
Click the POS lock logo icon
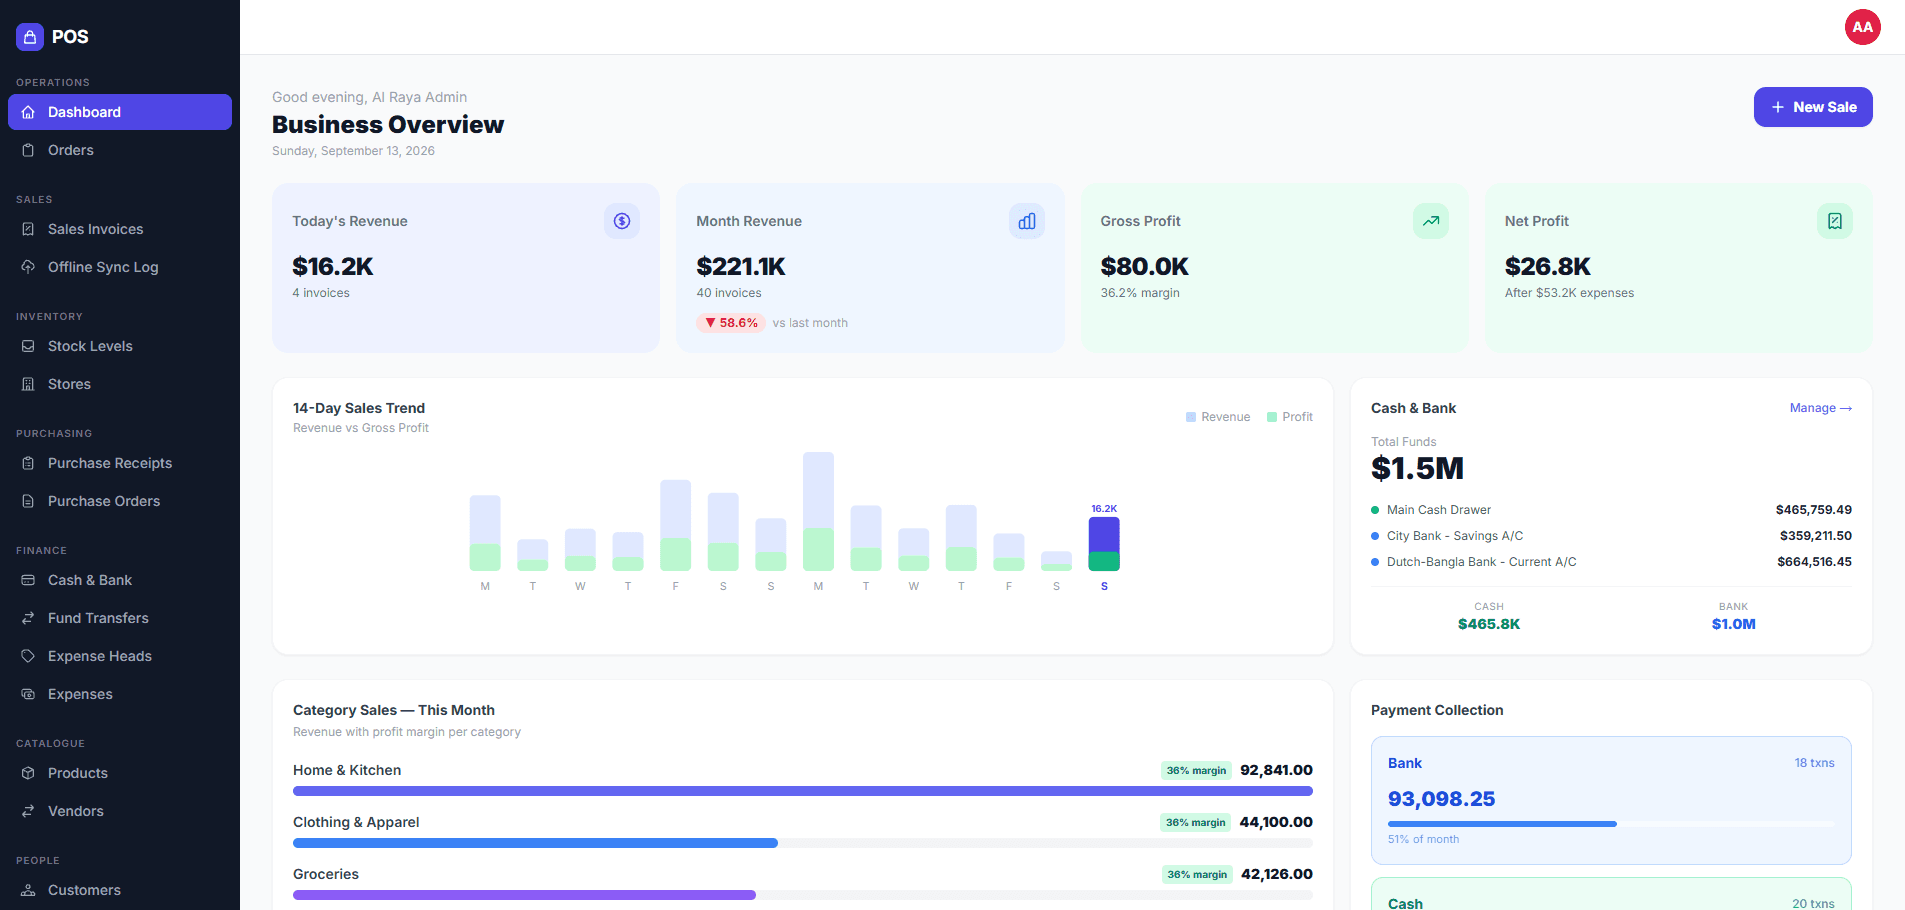click(x=30, y=37)
